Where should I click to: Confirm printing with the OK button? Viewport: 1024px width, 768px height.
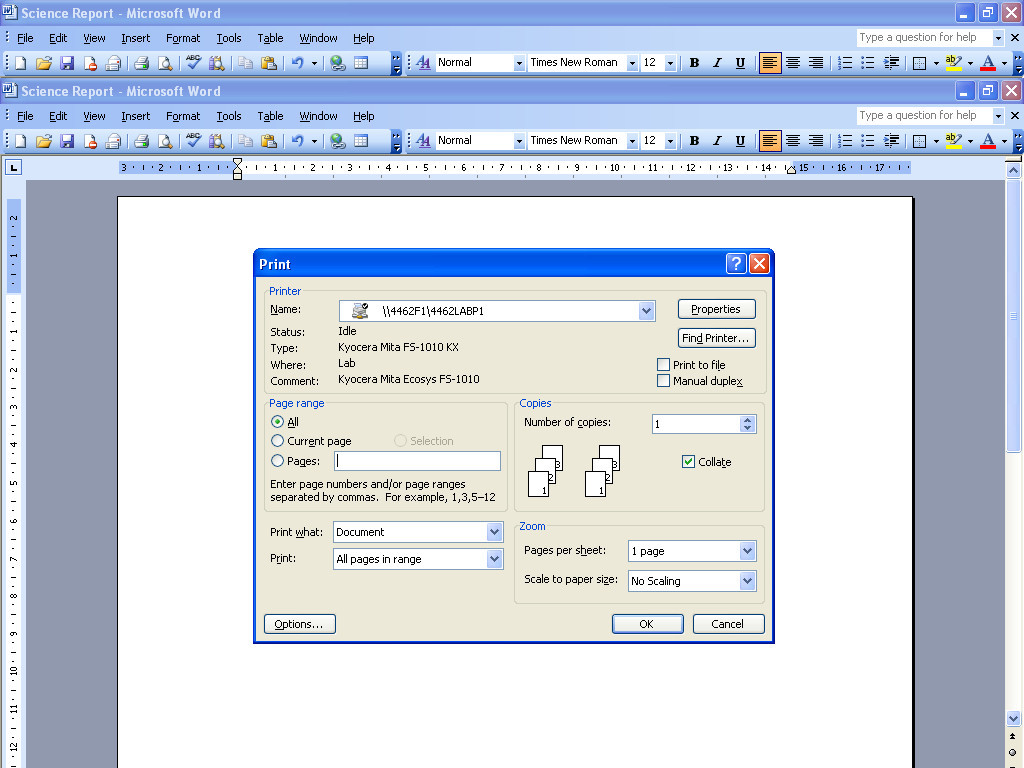(x=647, y=624)
